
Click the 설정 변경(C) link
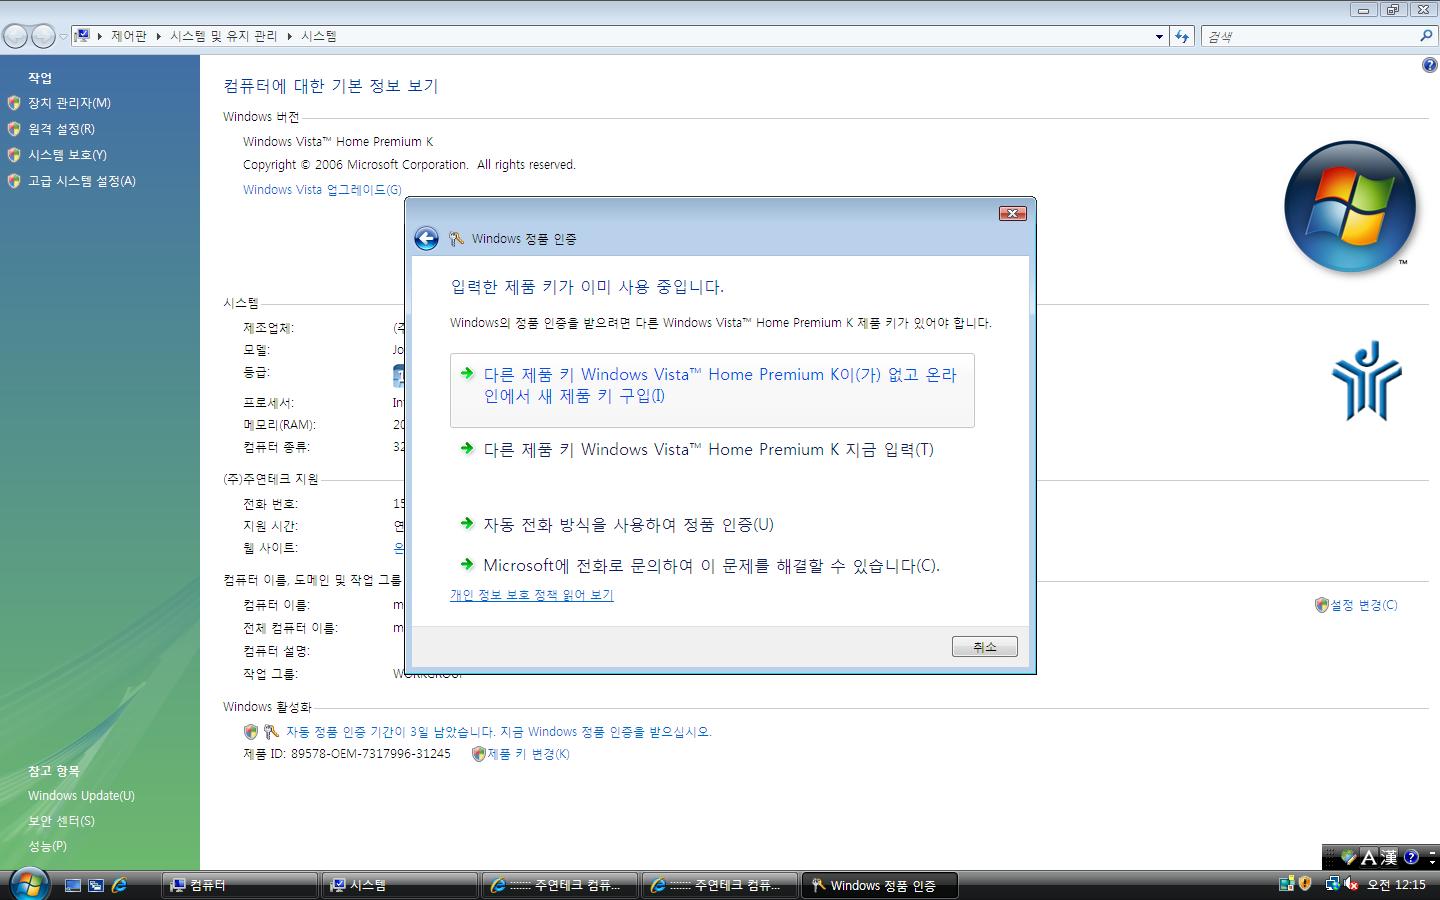[1364, 605]
